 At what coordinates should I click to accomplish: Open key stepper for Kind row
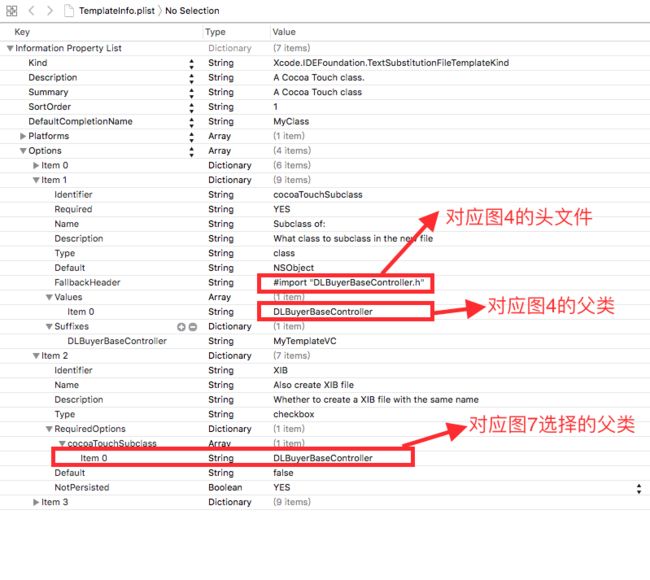191,63
